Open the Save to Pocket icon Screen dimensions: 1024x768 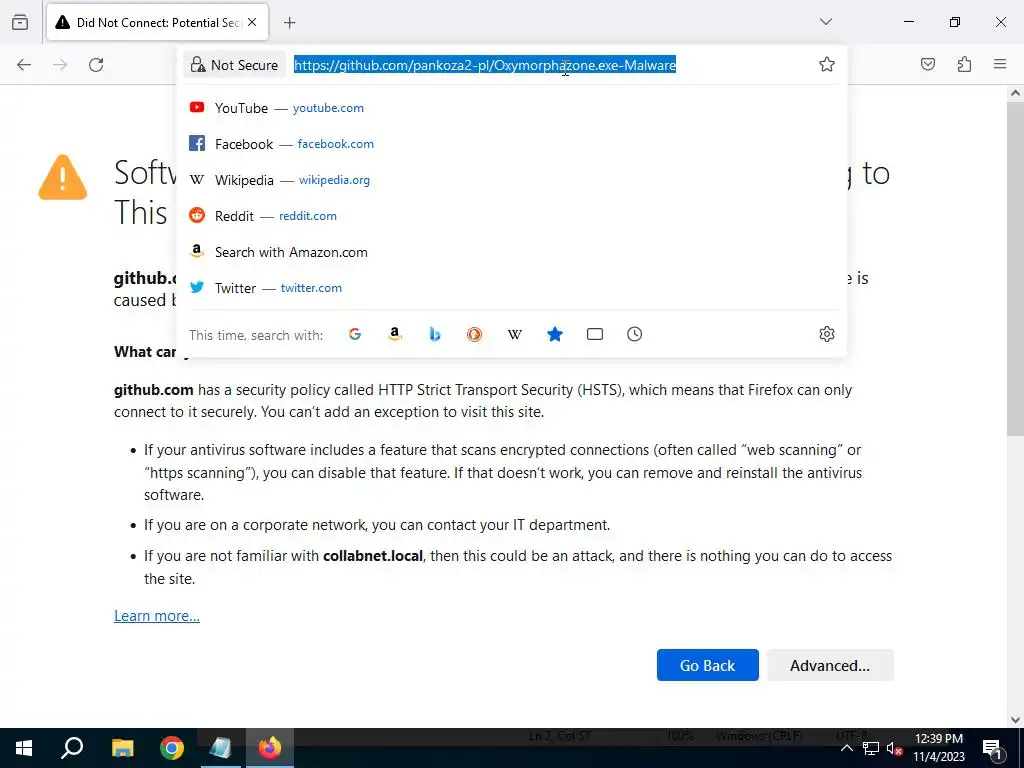[927, 64]
